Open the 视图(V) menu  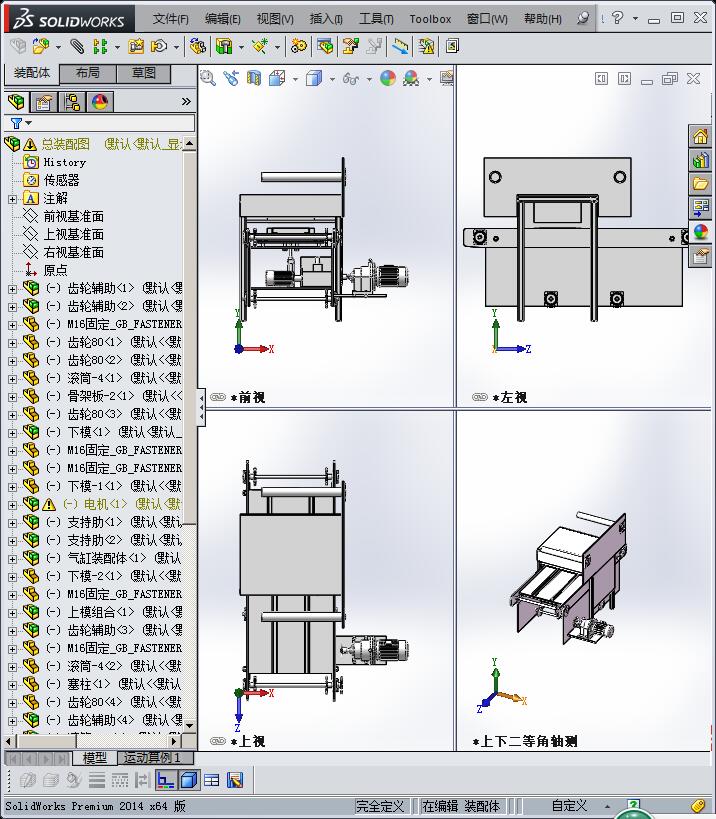(275, 19)
